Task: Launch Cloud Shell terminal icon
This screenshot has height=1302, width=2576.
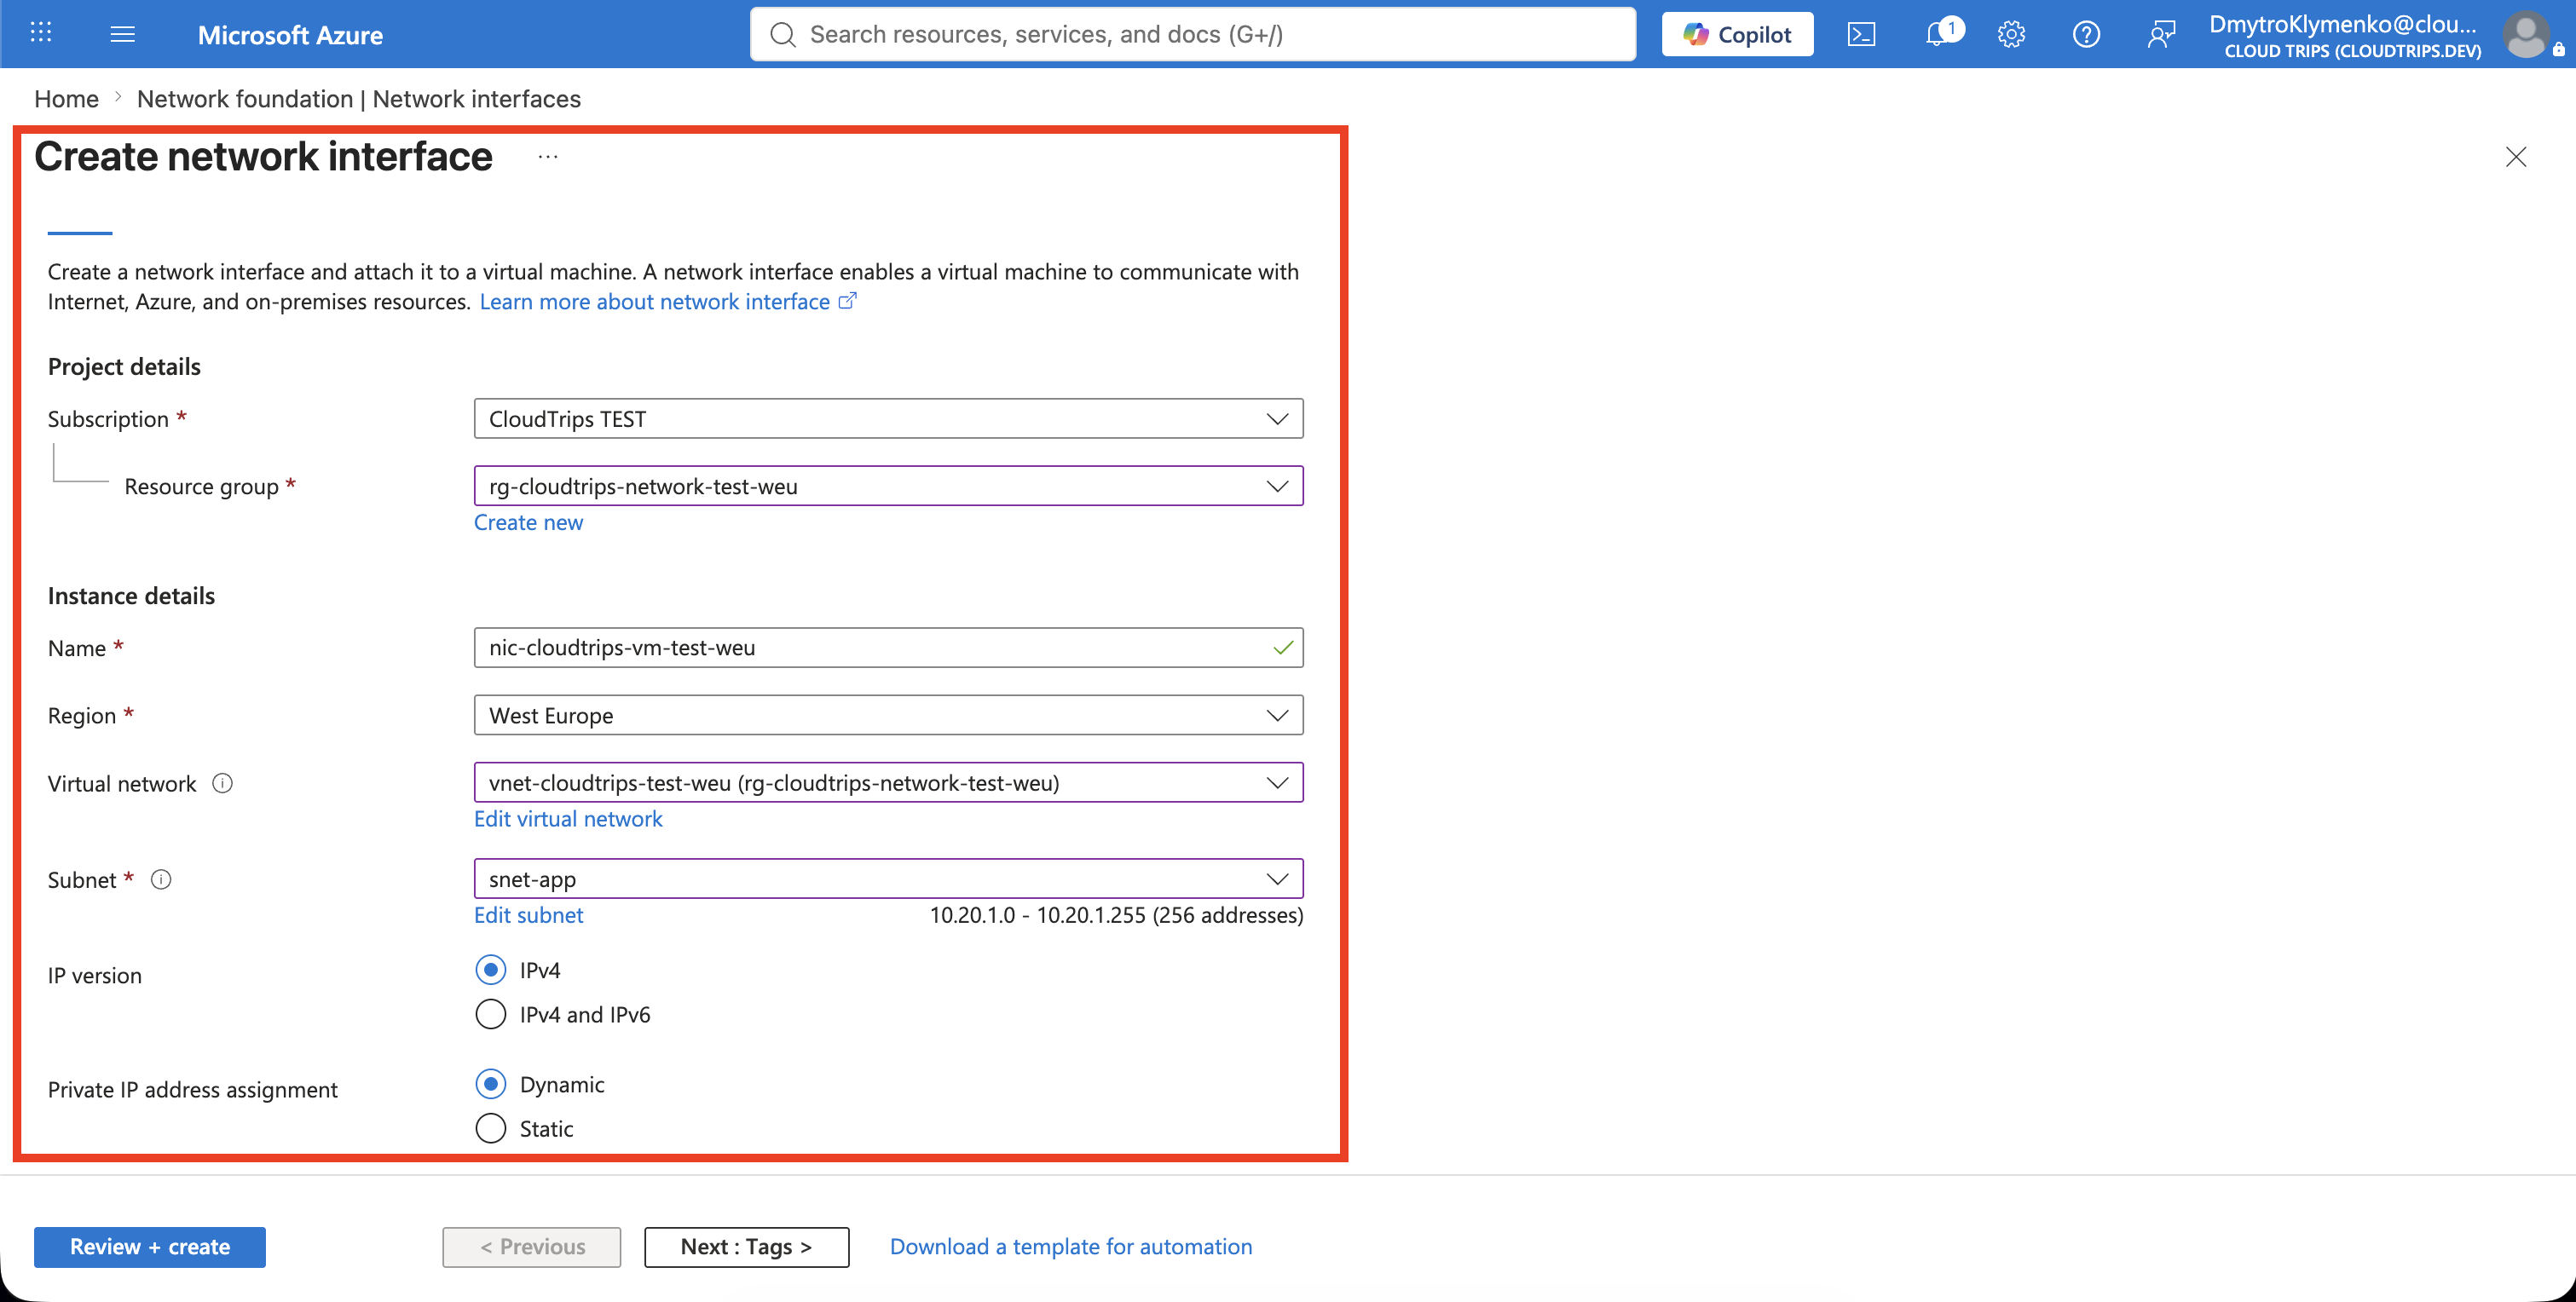Action: [x=1861, y=34]
